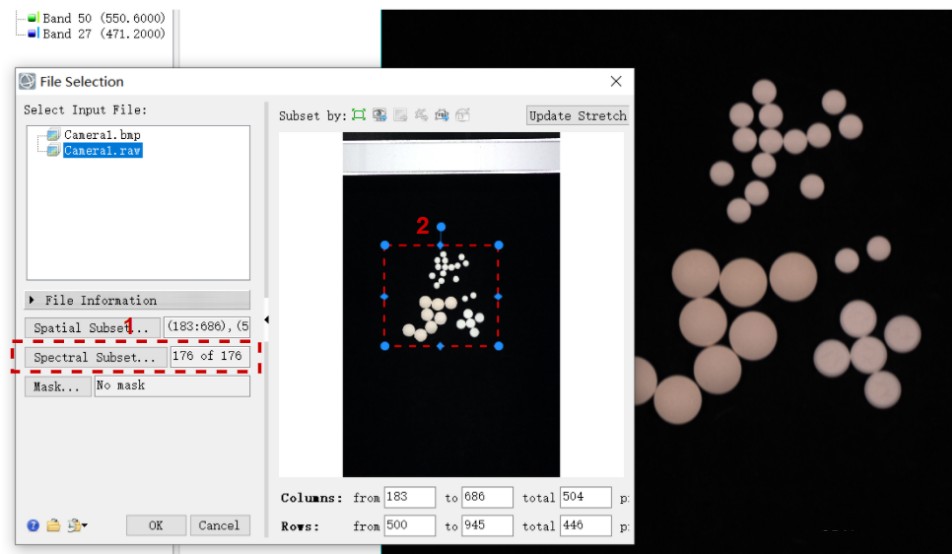The width and height of the screenshot is (952, 554).
Task: Click the Columns to field showing 686
Action: pos(487,497)
